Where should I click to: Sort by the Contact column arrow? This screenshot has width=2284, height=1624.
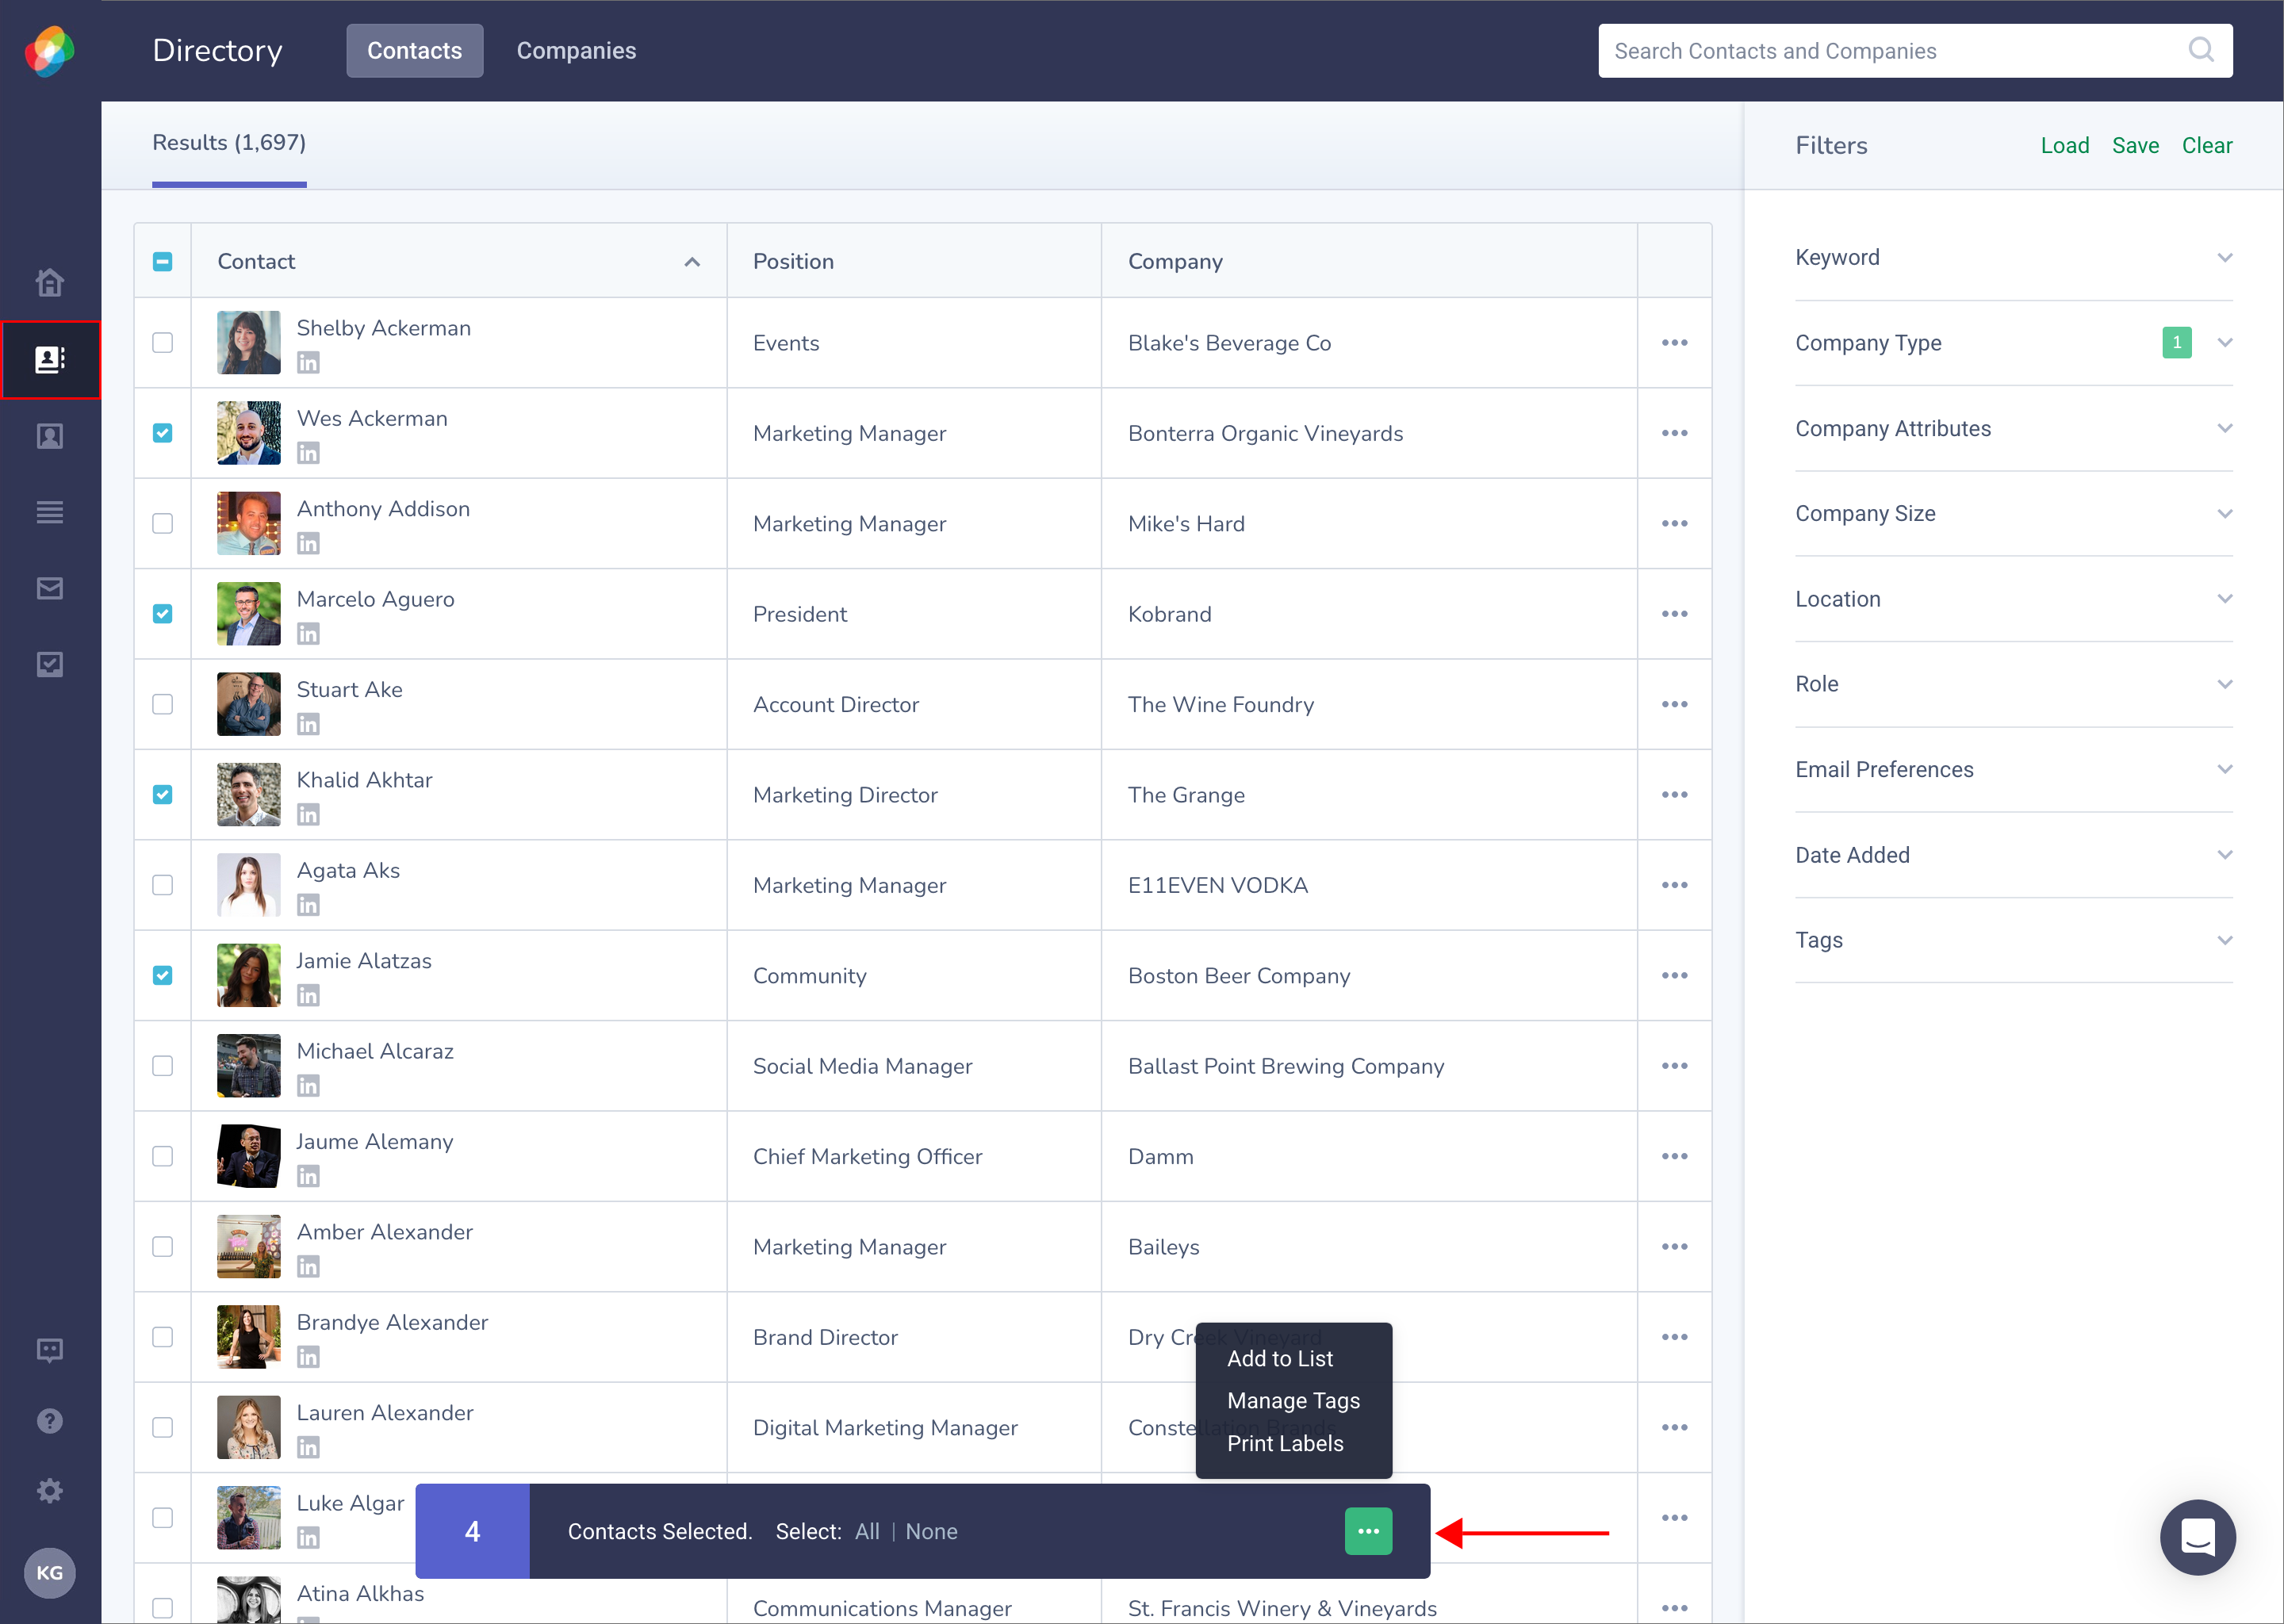pos(692,262)
